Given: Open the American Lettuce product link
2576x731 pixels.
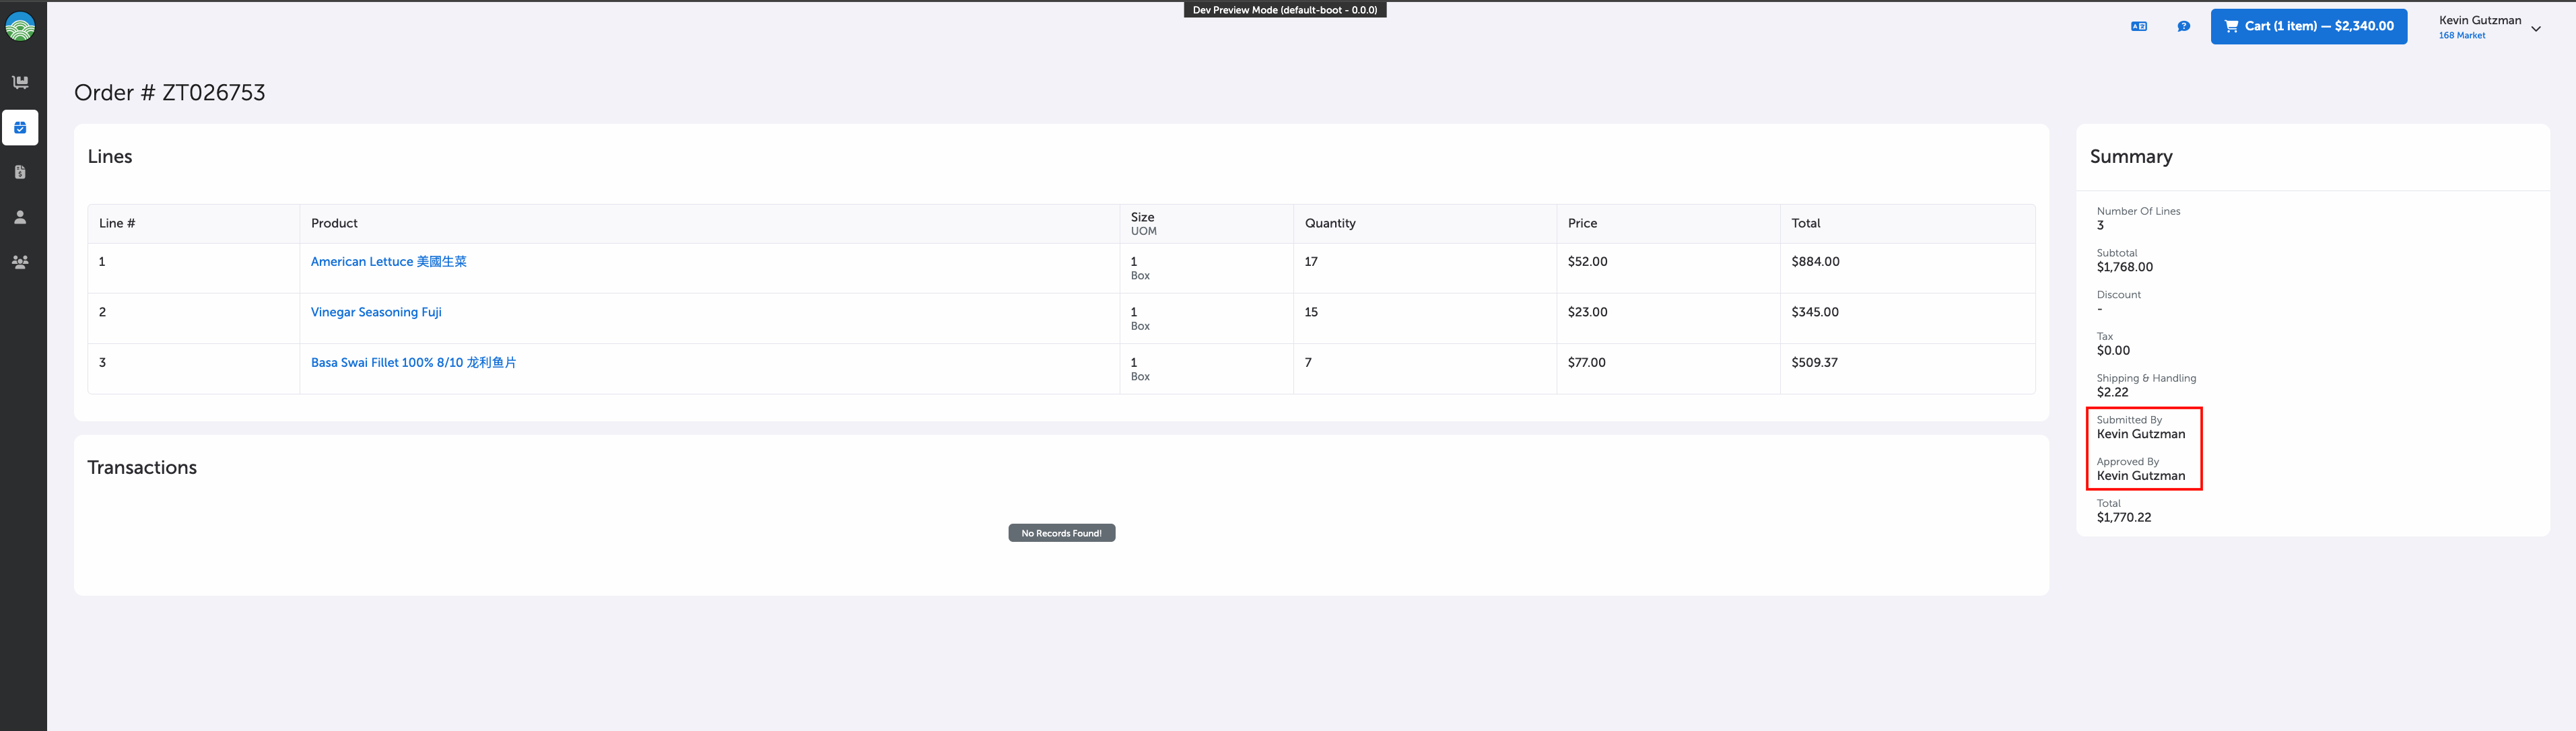Looking at the screenshot, I should [x=388, y=262].
